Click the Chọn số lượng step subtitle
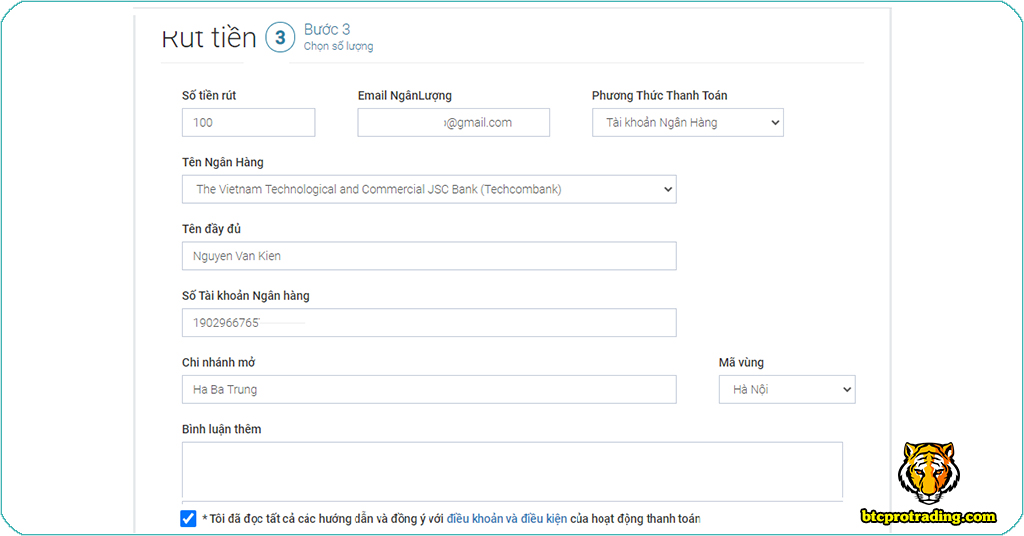Screen dimensions: 1024x536 click(x=338, y=47)
